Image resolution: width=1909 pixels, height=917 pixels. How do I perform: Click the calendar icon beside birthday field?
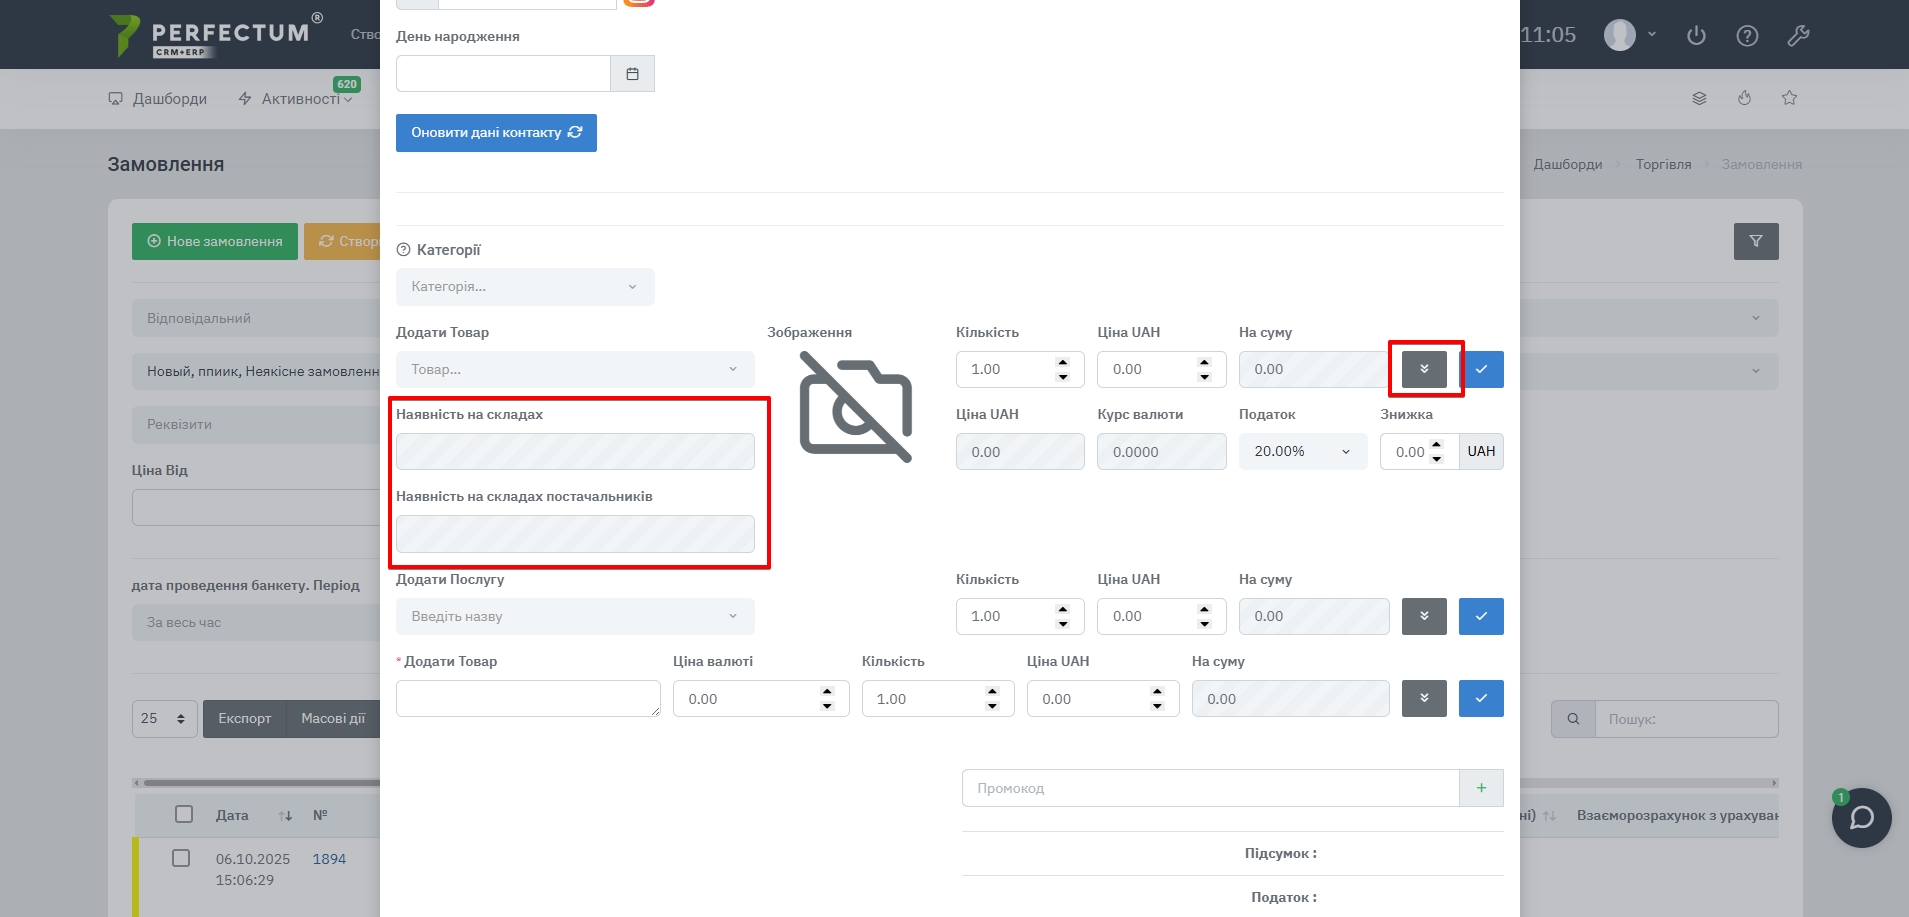tap(632, 74)
